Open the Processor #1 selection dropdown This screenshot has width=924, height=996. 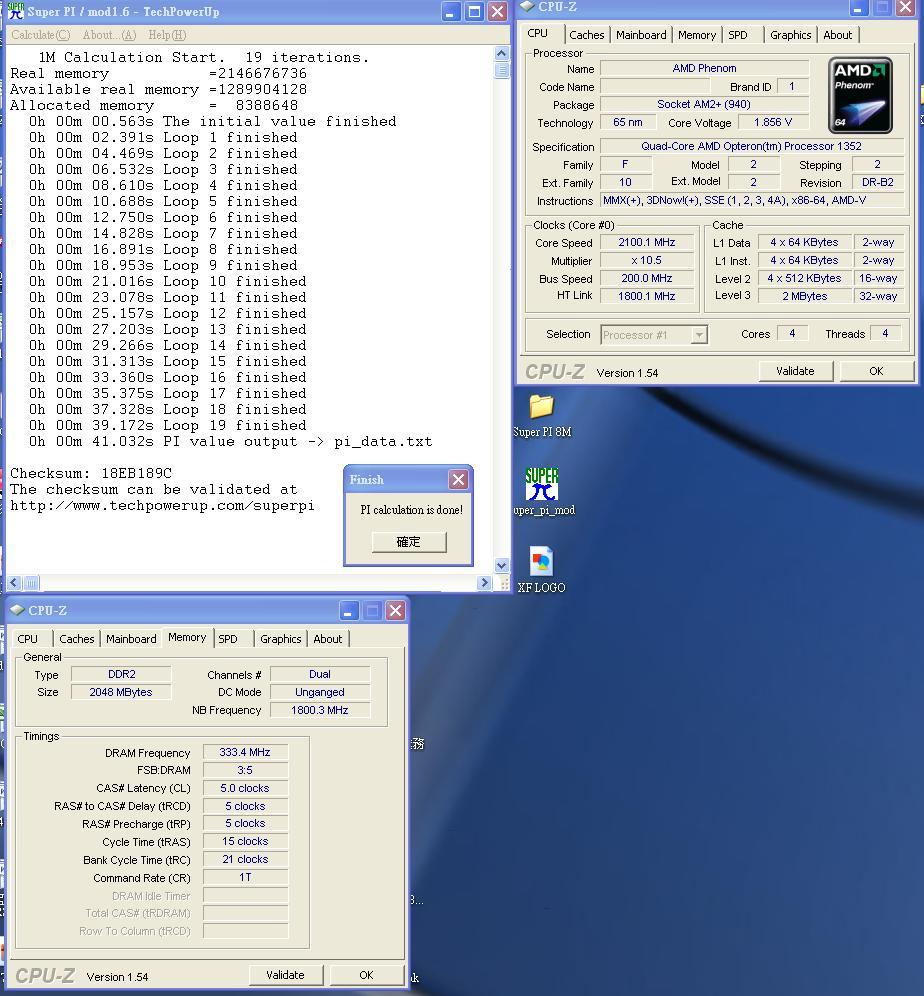coord(699,334)
